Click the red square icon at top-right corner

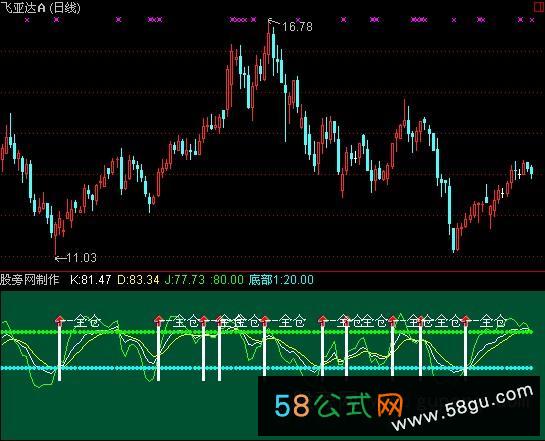point(540,7)
